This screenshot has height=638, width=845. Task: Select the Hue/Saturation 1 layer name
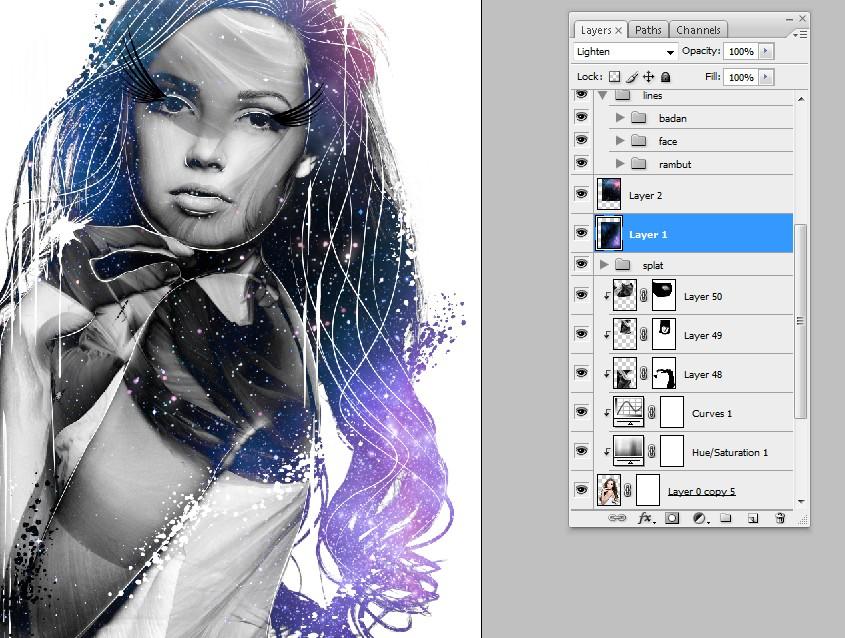click(730, 452)
